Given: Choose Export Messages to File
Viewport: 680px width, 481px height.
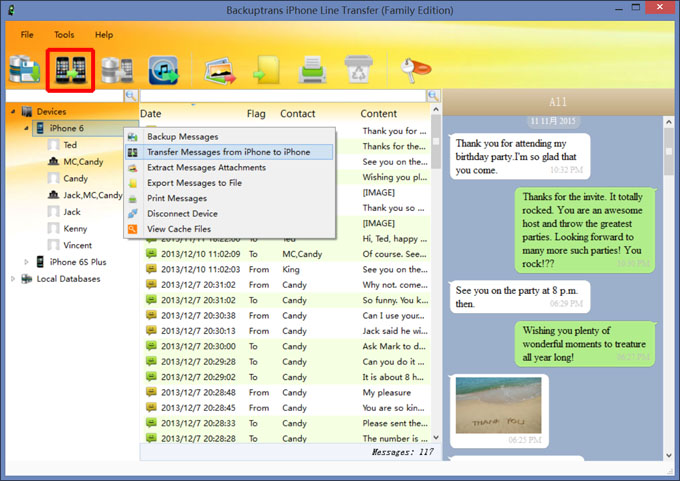Looking at the screenshot, I should (229, 183).
